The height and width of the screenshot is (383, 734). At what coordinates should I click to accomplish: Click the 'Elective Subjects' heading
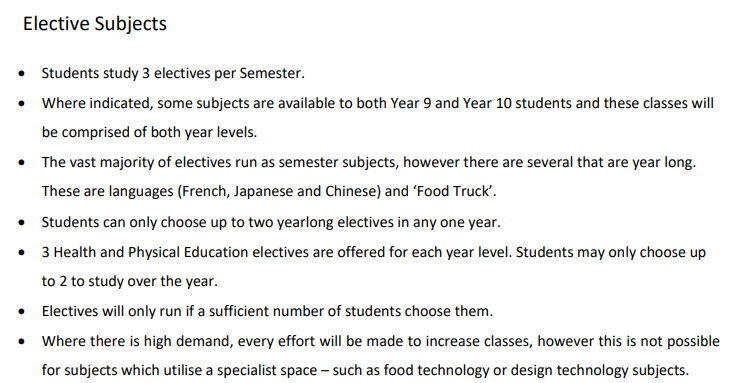(x=95, y=24)
